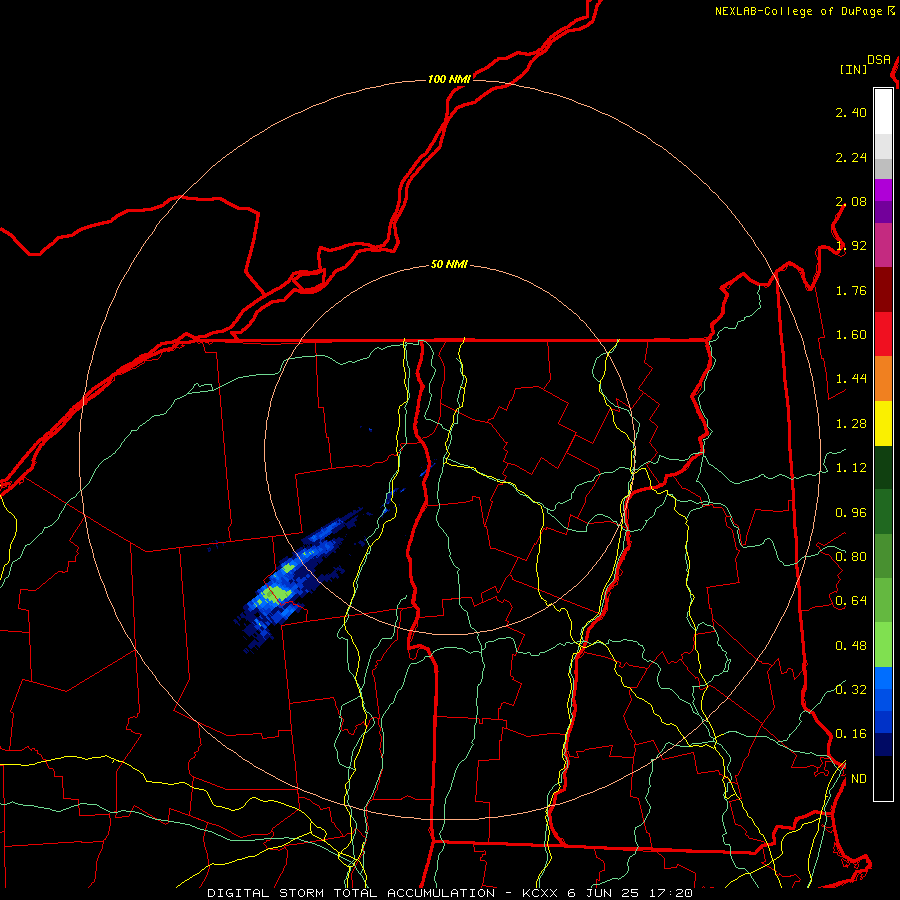Screen dimensions: 900x900
Task: Select the 0.16 legend value
Action: pyautogui.click(x=851, y=734)
